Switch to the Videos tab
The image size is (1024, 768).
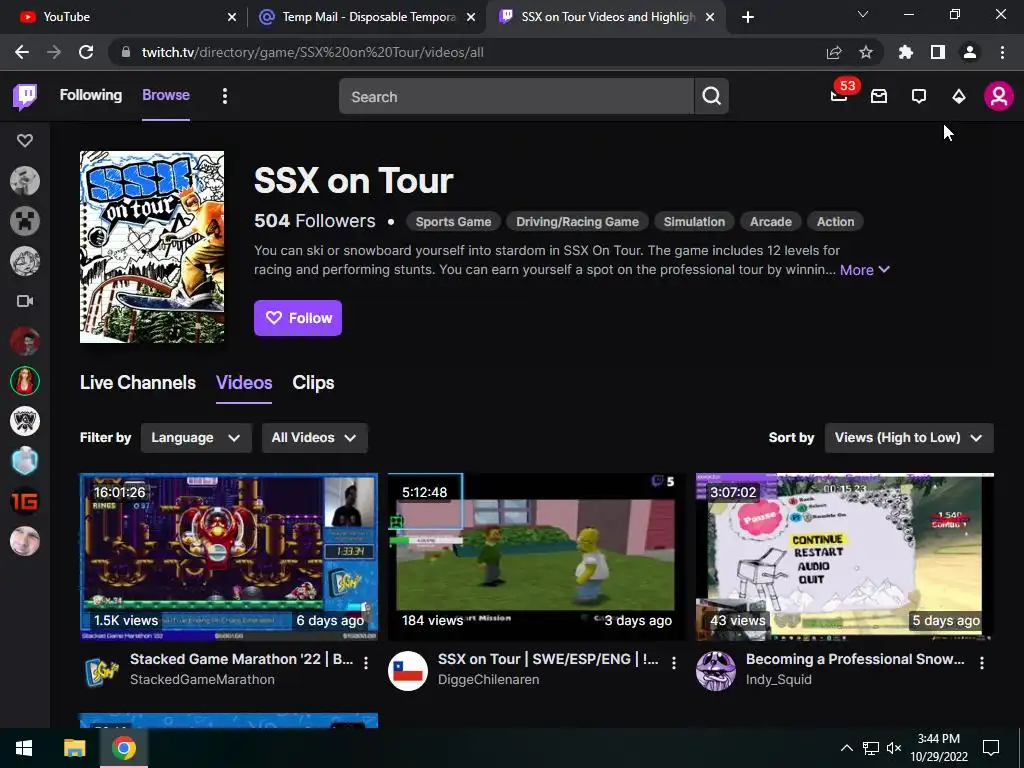(x=244, y=383)
